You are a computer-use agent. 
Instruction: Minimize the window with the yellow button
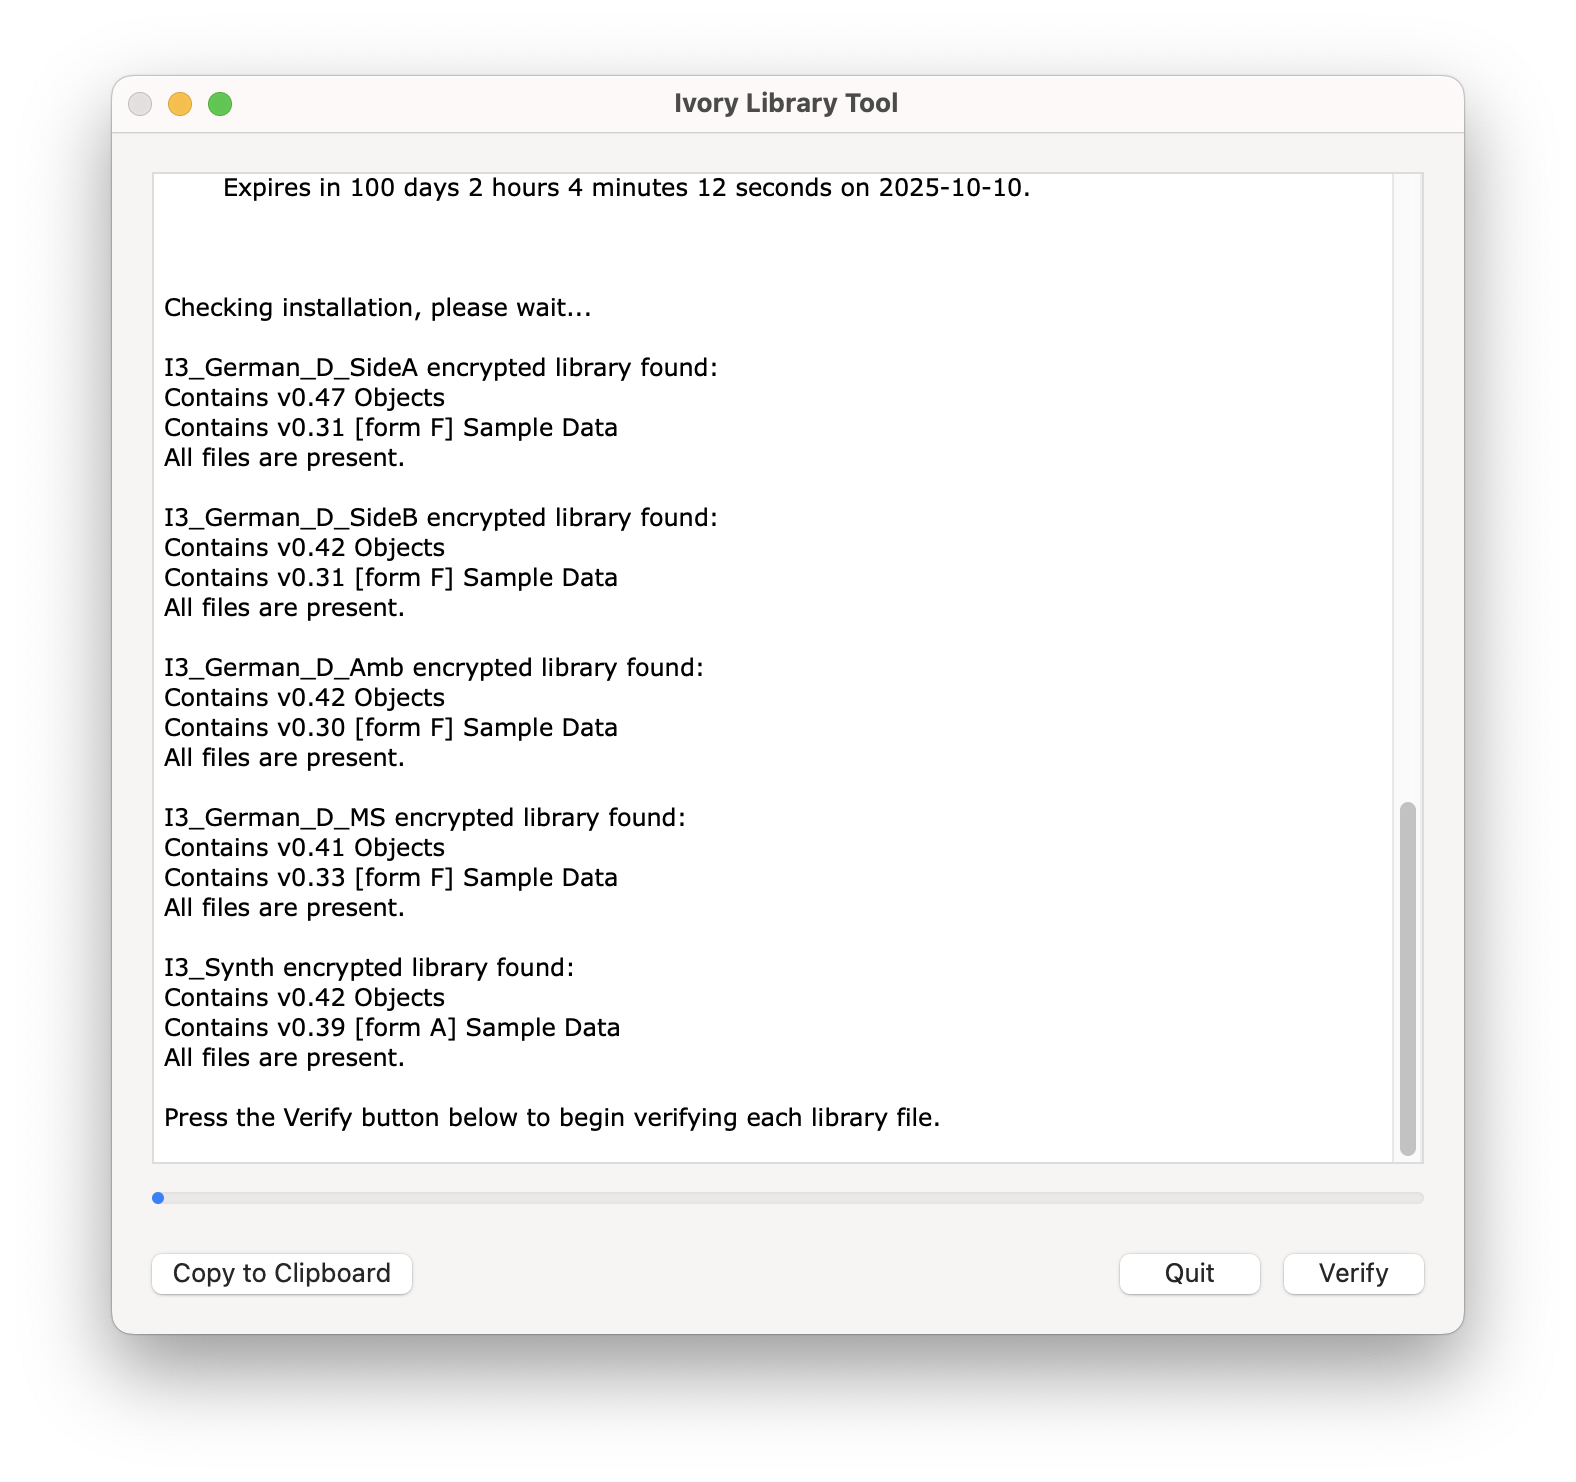tap(180, 104)
